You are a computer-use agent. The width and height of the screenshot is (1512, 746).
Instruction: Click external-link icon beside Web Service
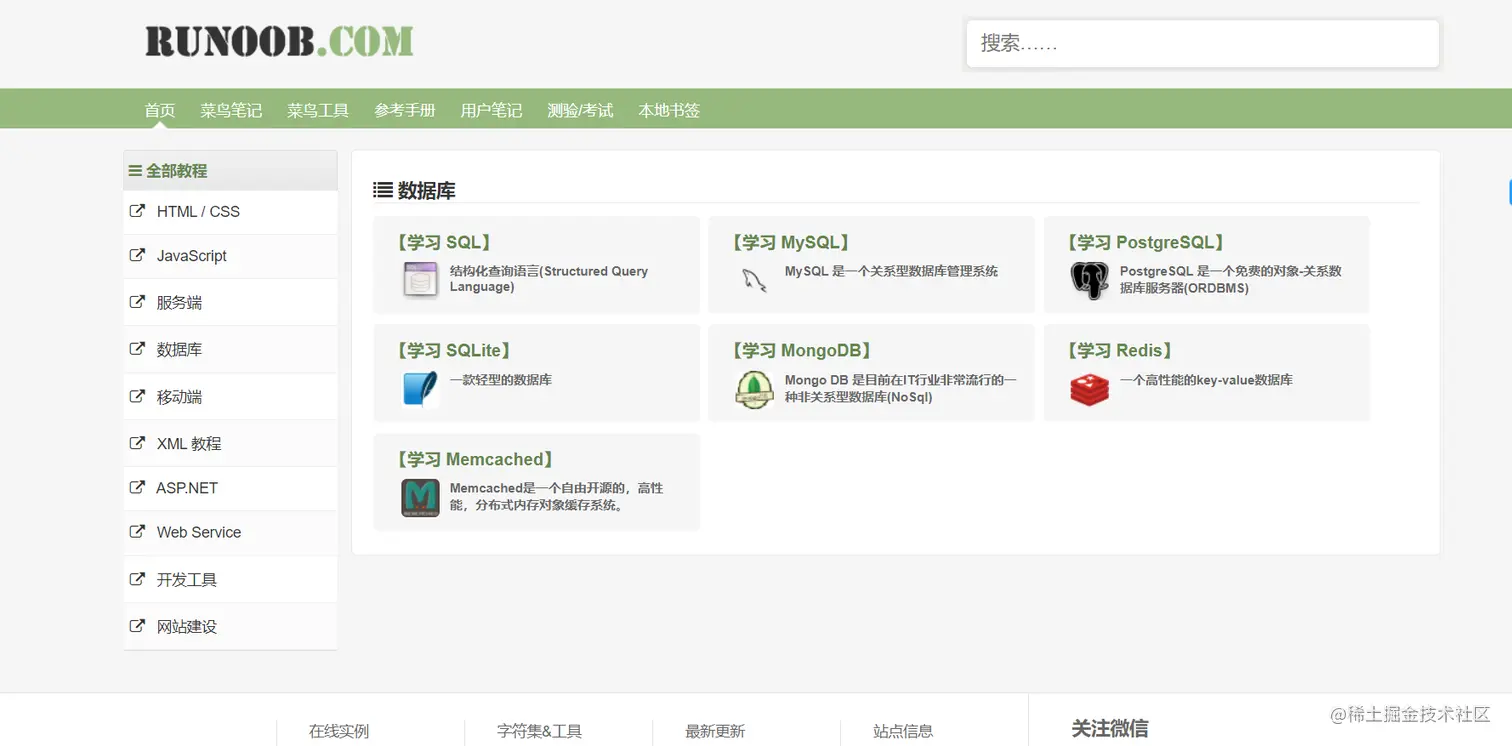coord(137,532)
